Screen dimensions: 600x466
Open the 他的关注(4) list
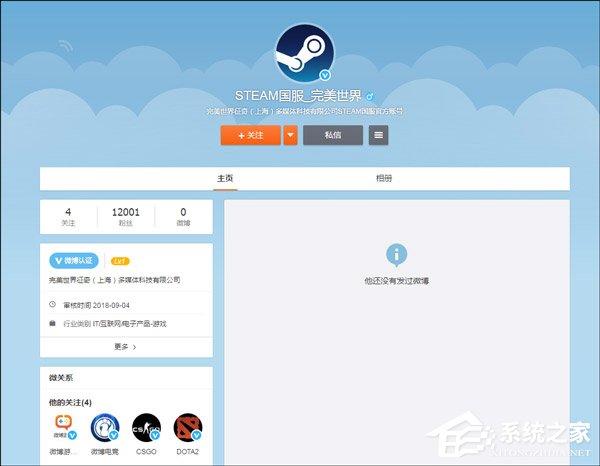tap(70, 402)
